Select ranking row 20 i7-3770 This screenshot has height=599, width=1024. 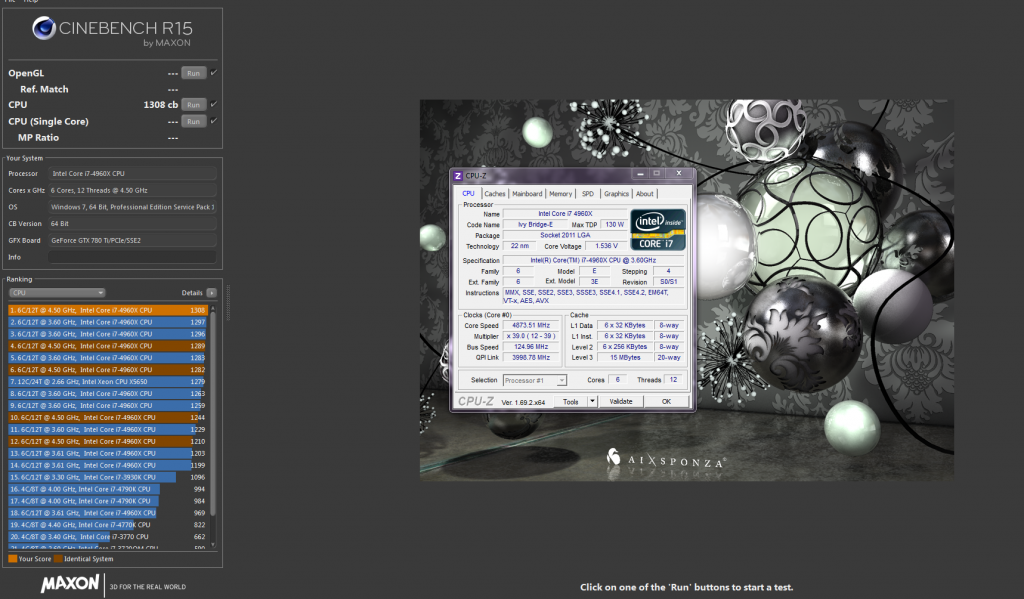point(108,536)
